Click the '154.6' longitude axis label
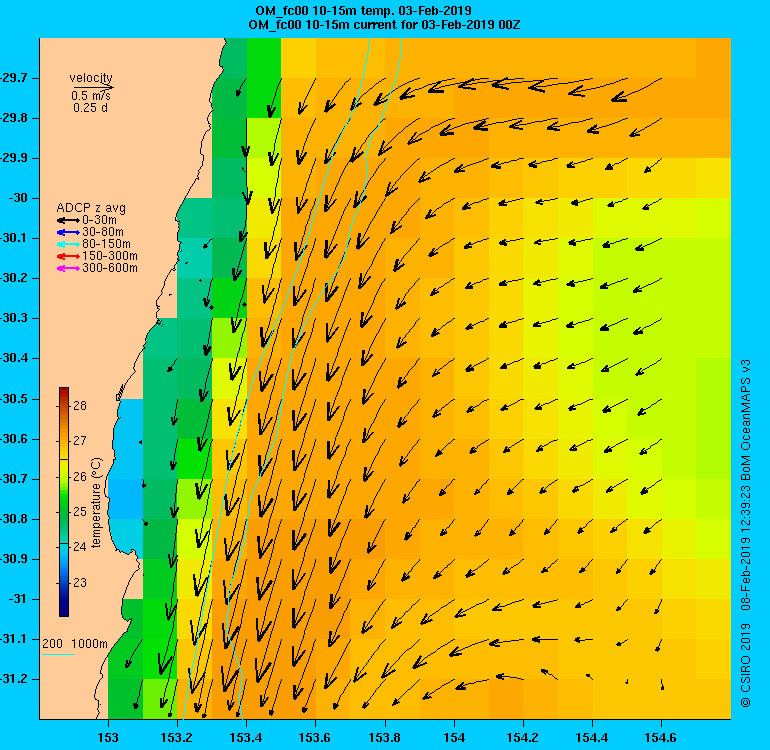770x750 pixels. 661,738
